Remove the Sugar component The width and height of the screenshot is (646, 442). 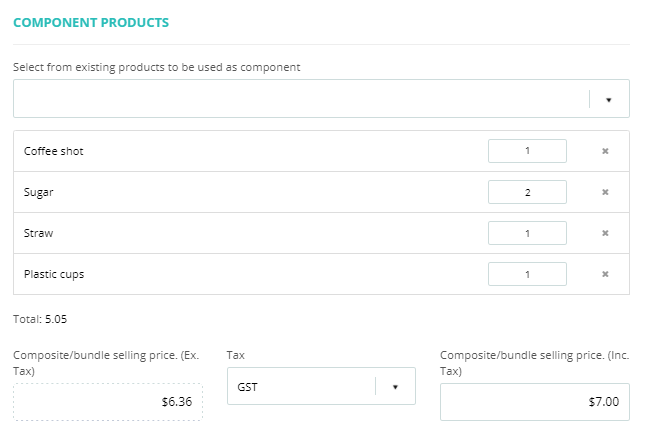[605, 192]
